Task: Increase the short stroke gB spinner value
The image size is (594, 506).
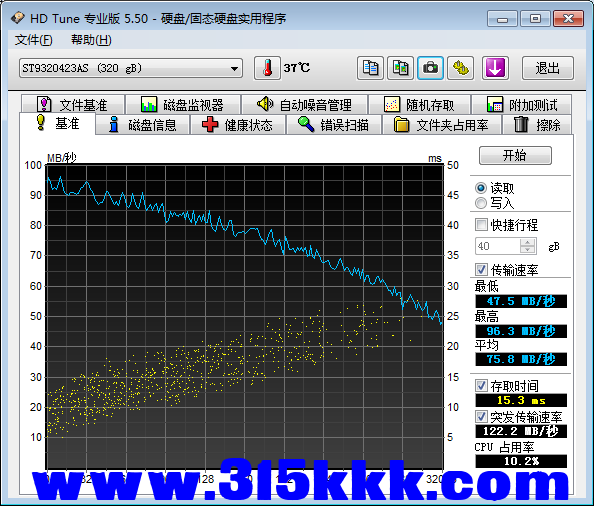Action: [527, 242]
